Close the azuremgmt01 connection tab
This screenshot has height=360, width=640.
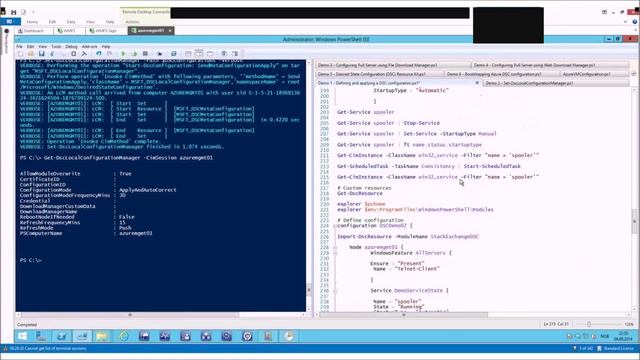[x=170, y=31]
